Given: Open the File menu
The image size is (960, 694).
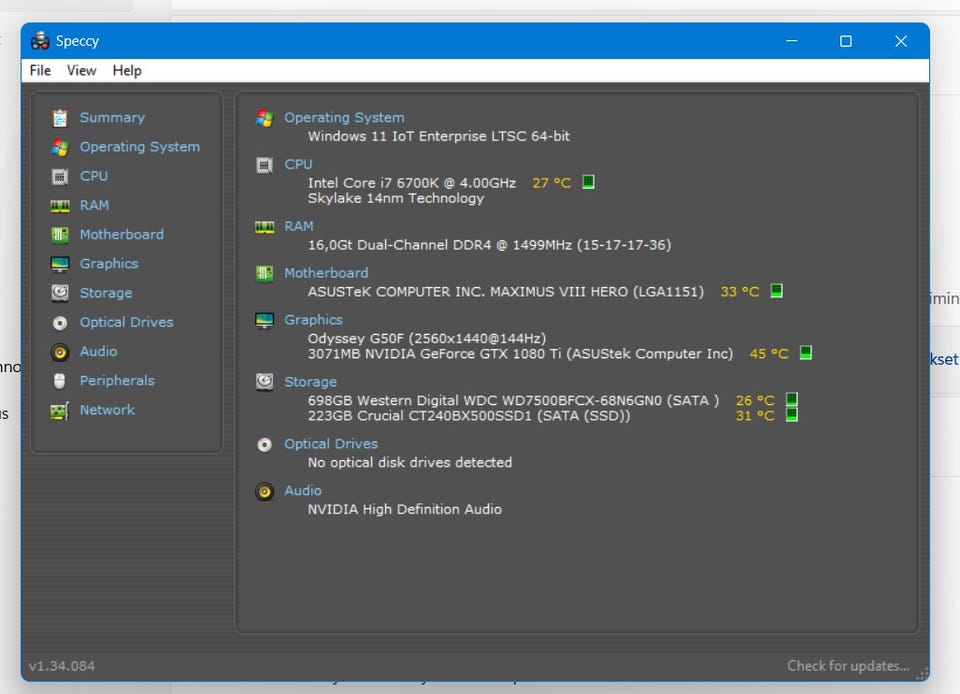Looking at the screenshot, I should pyautogui.click(x=40, y=70).
